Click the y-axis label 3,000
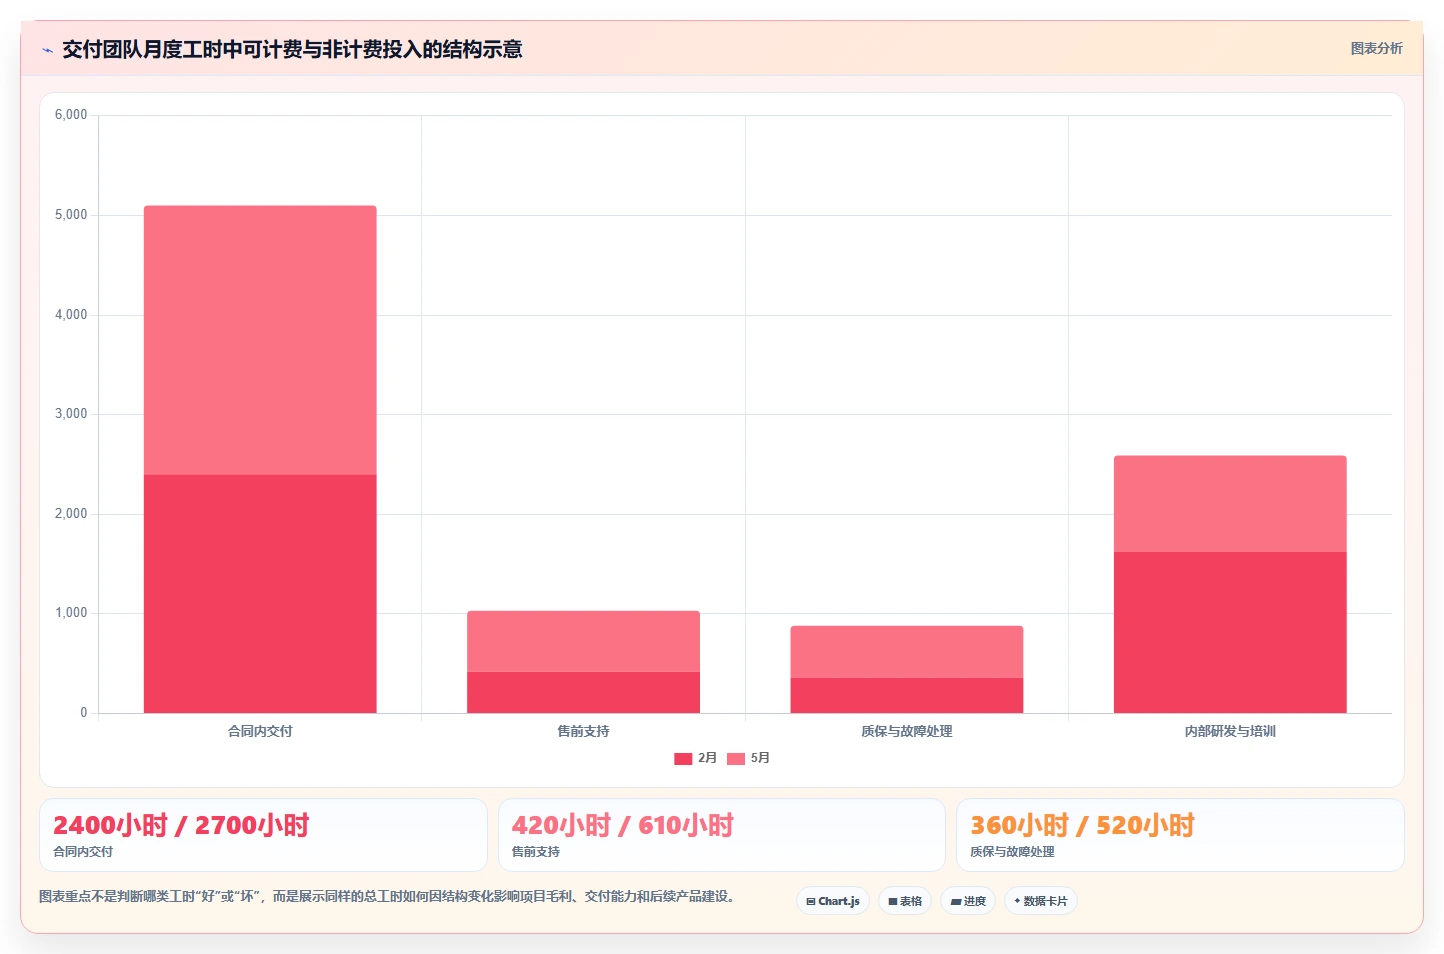Viewport: 1444px width, 954px height. point(71,414)
